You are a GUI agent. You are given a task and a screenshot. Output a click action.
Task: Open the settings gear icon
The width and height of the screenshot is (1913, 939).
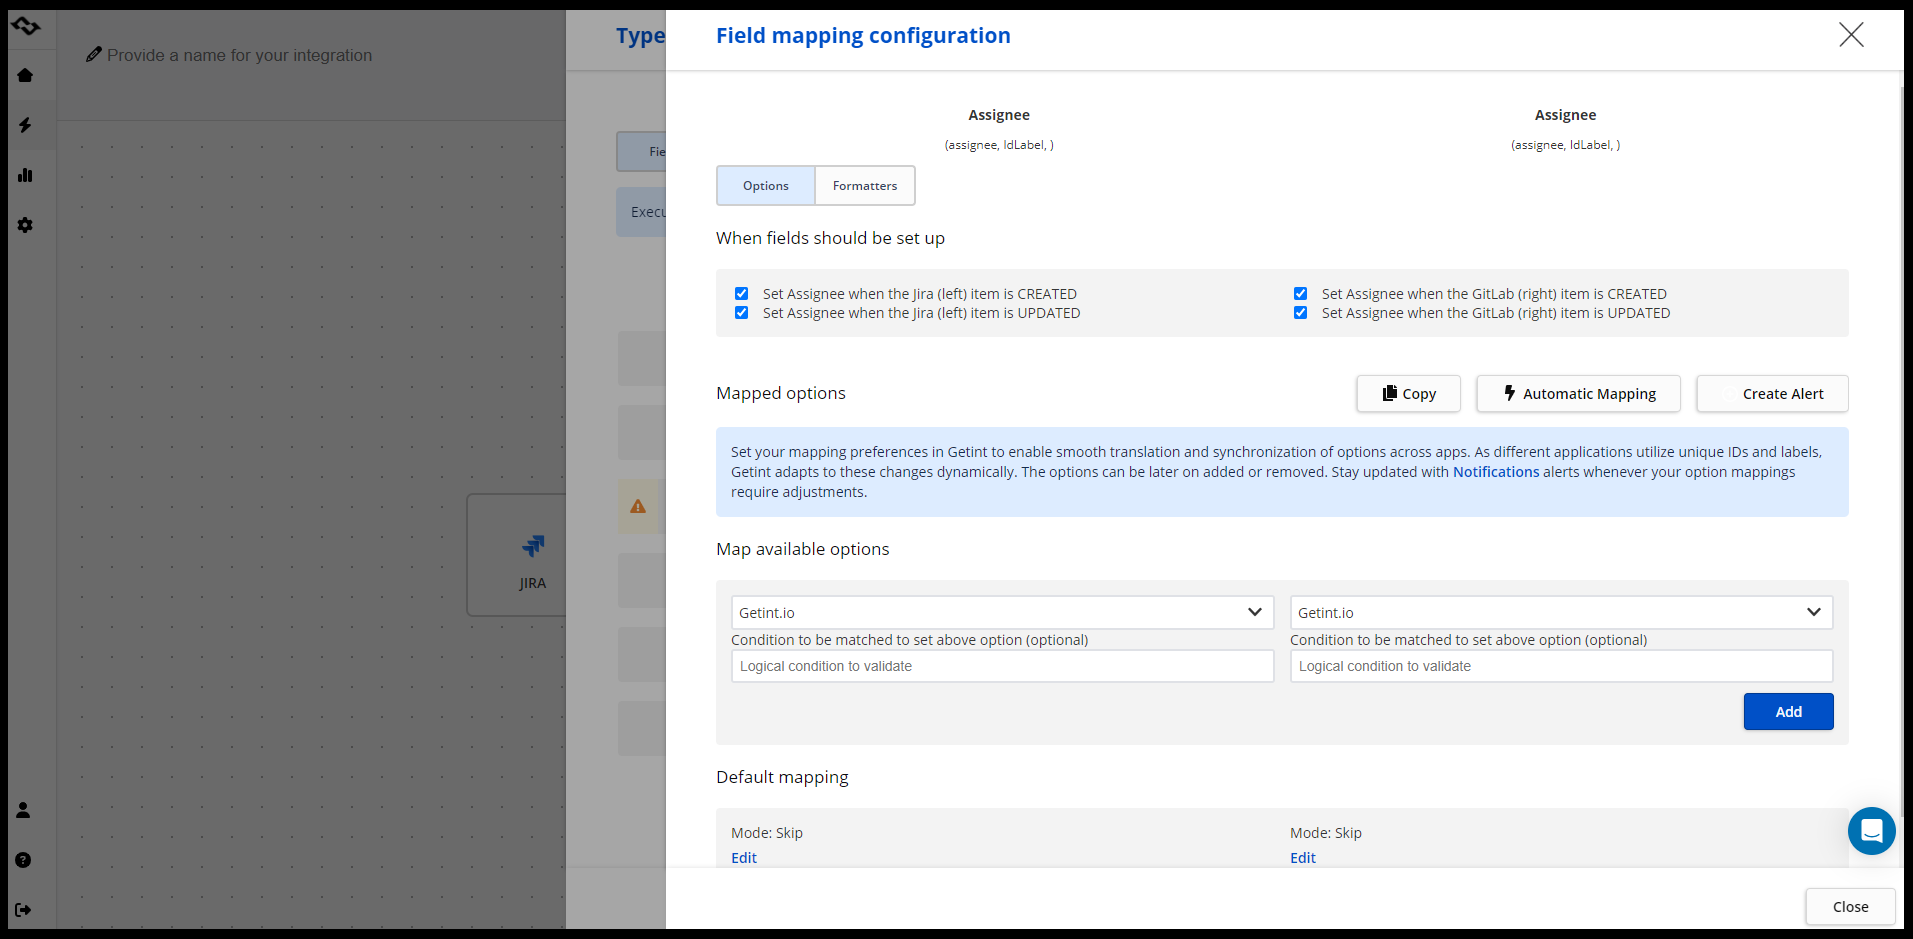[25, 225]
